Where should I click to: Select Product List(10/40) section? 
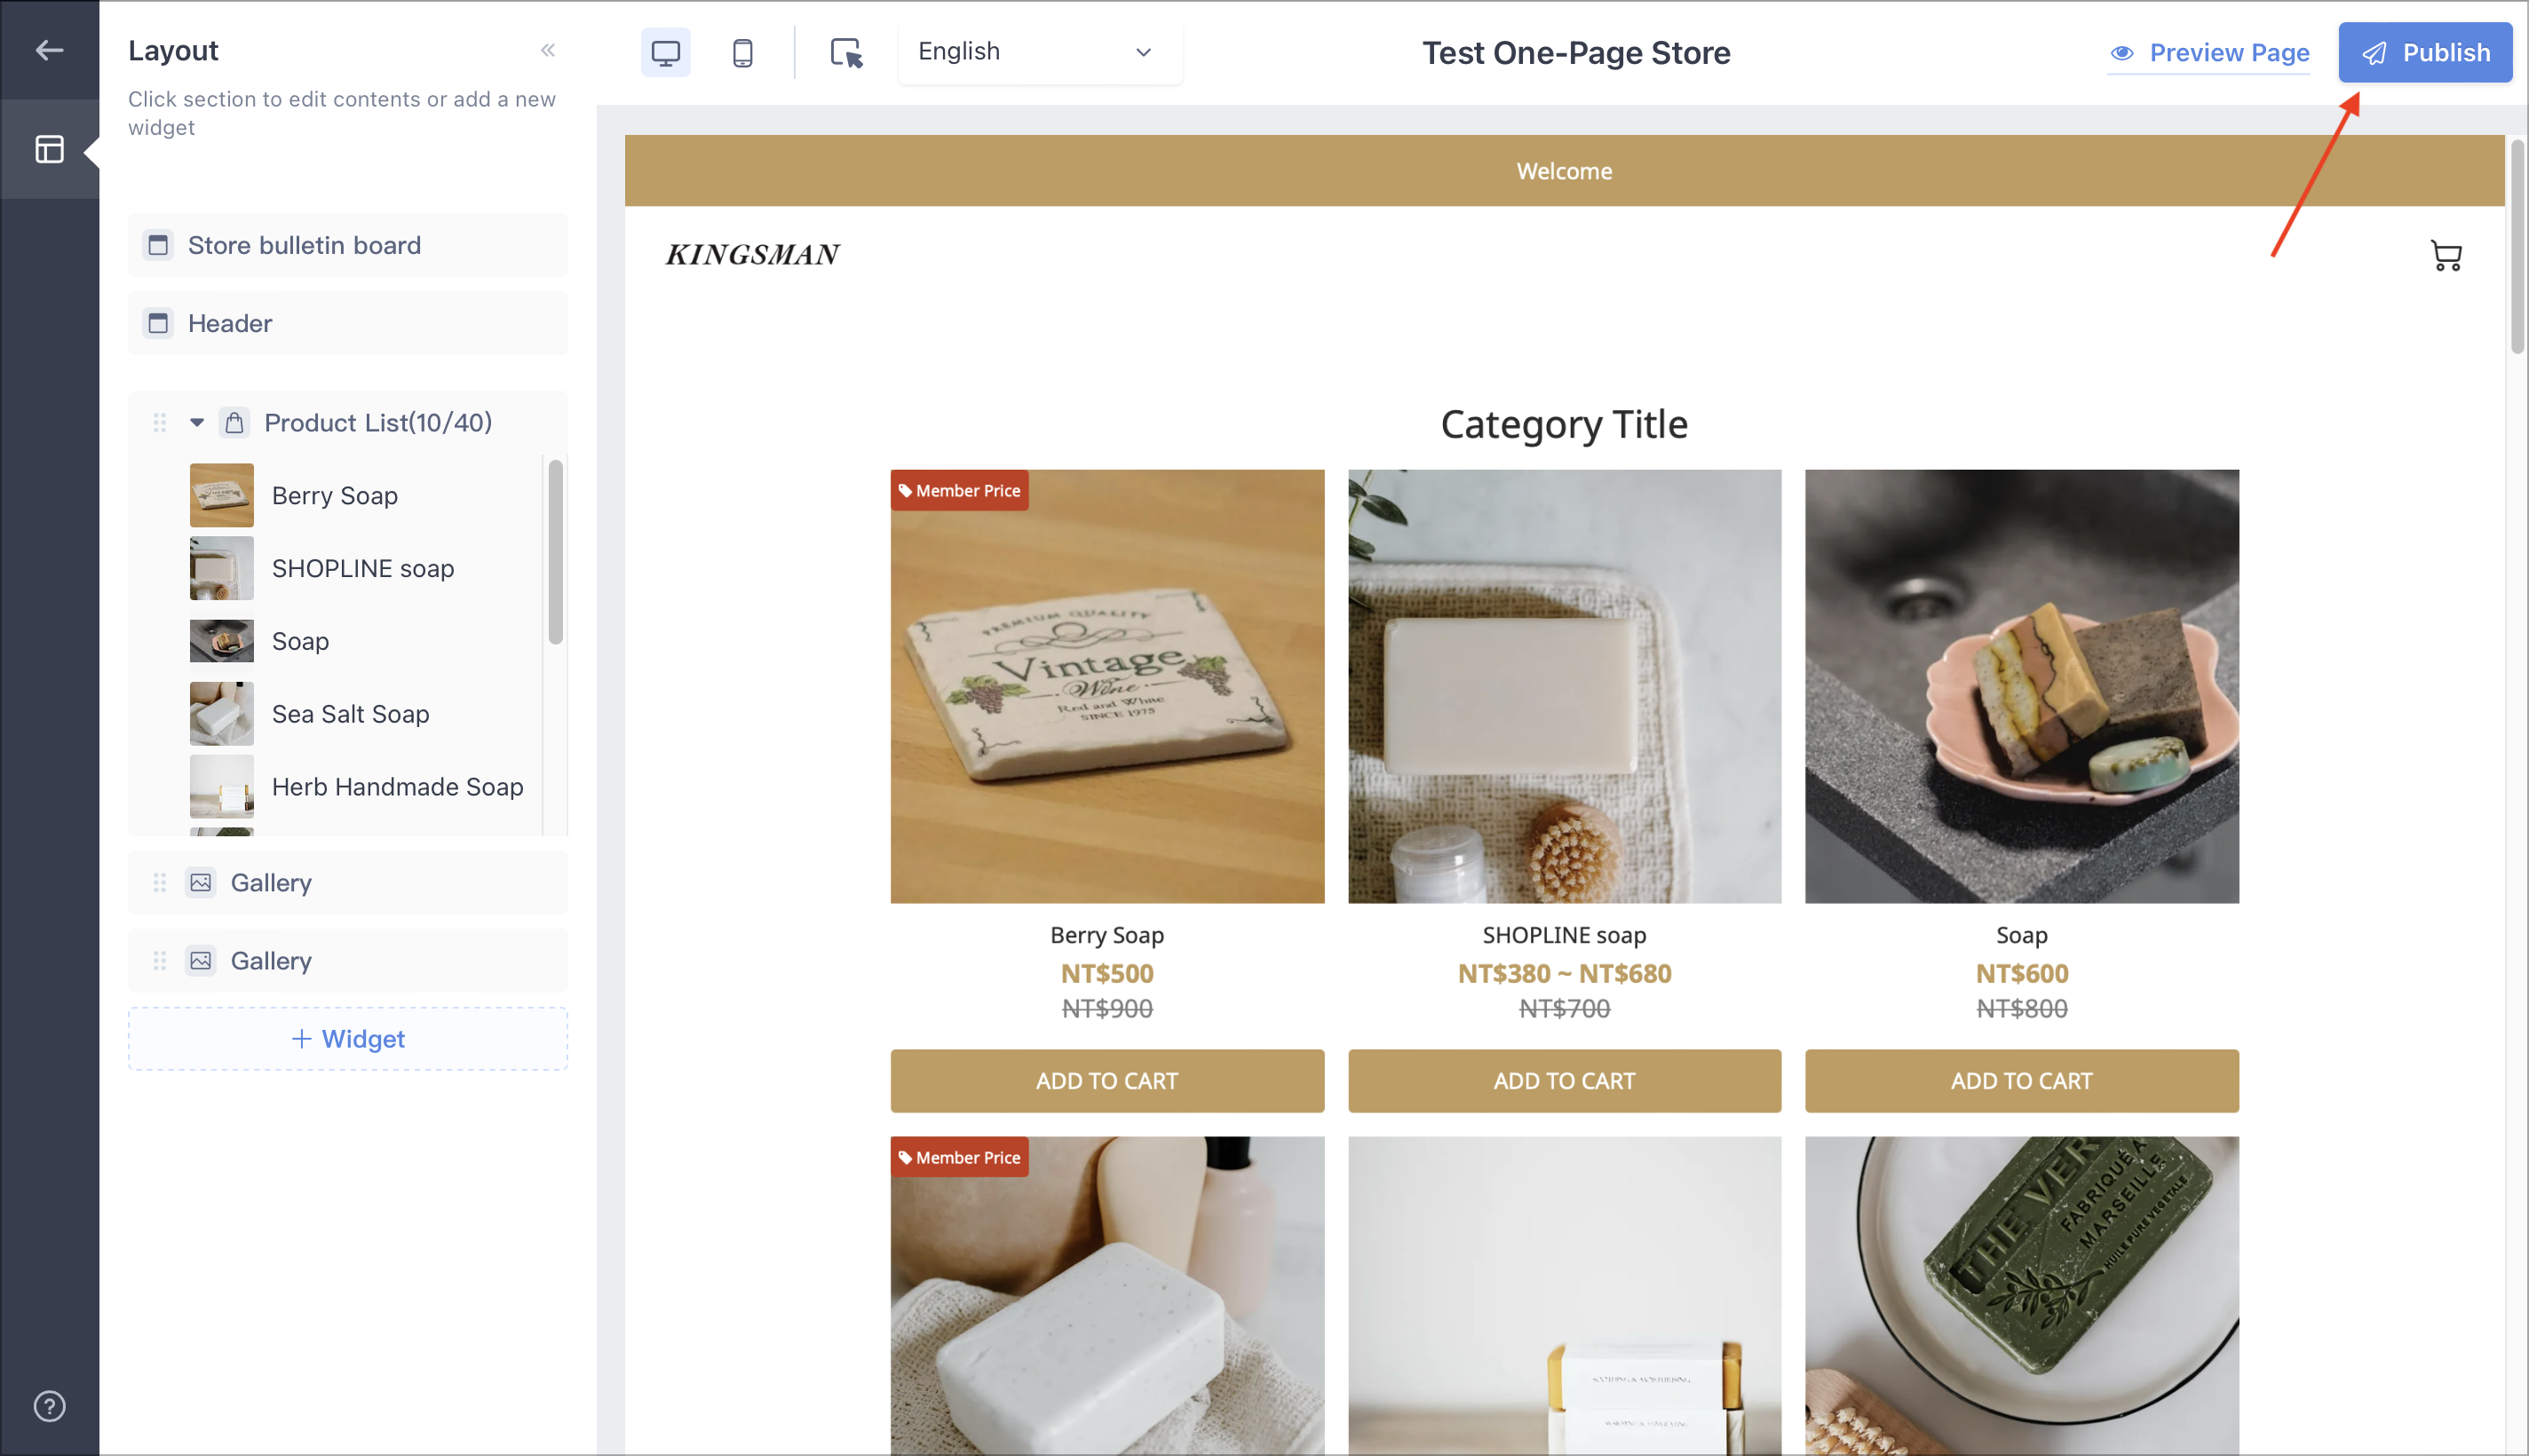(347, 423)
